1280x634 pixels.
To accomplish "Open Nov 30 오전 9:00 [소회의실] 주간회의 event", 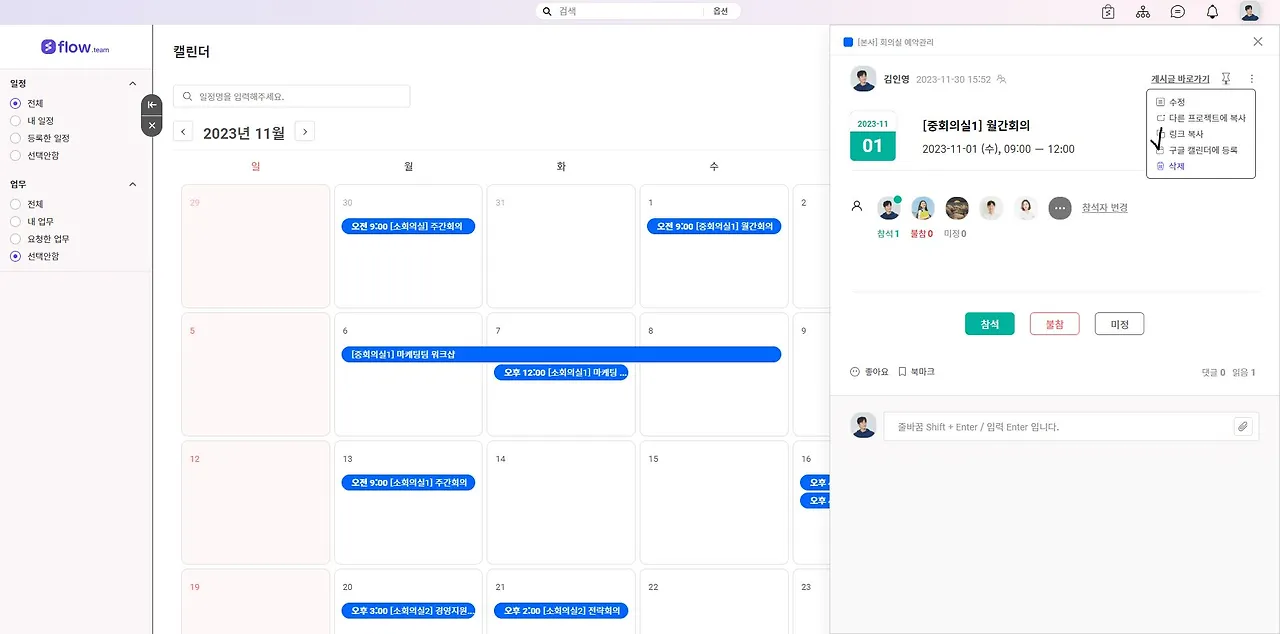I will (x=408, y=227).
